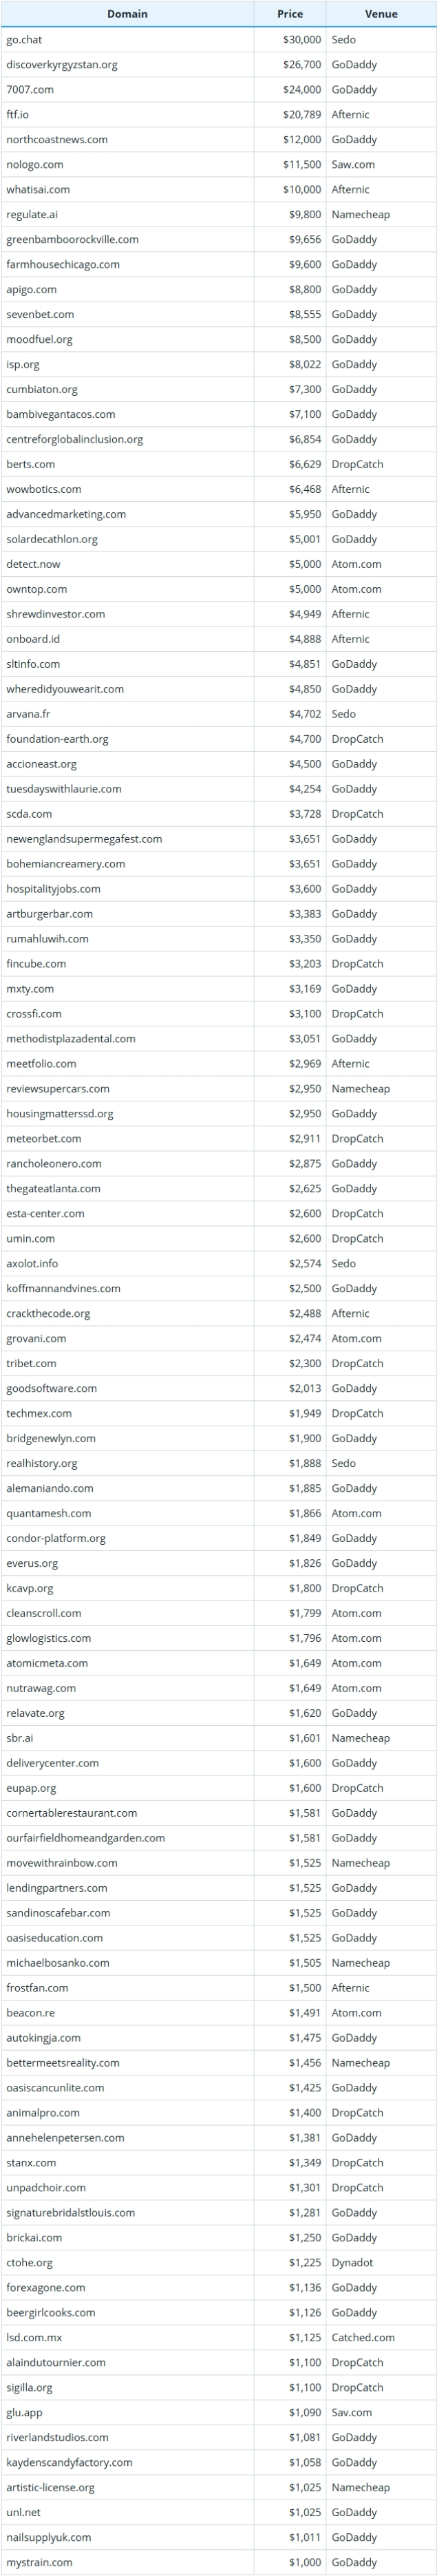
Task: Open the detect.now domain link
Action: tap(34, 564)
